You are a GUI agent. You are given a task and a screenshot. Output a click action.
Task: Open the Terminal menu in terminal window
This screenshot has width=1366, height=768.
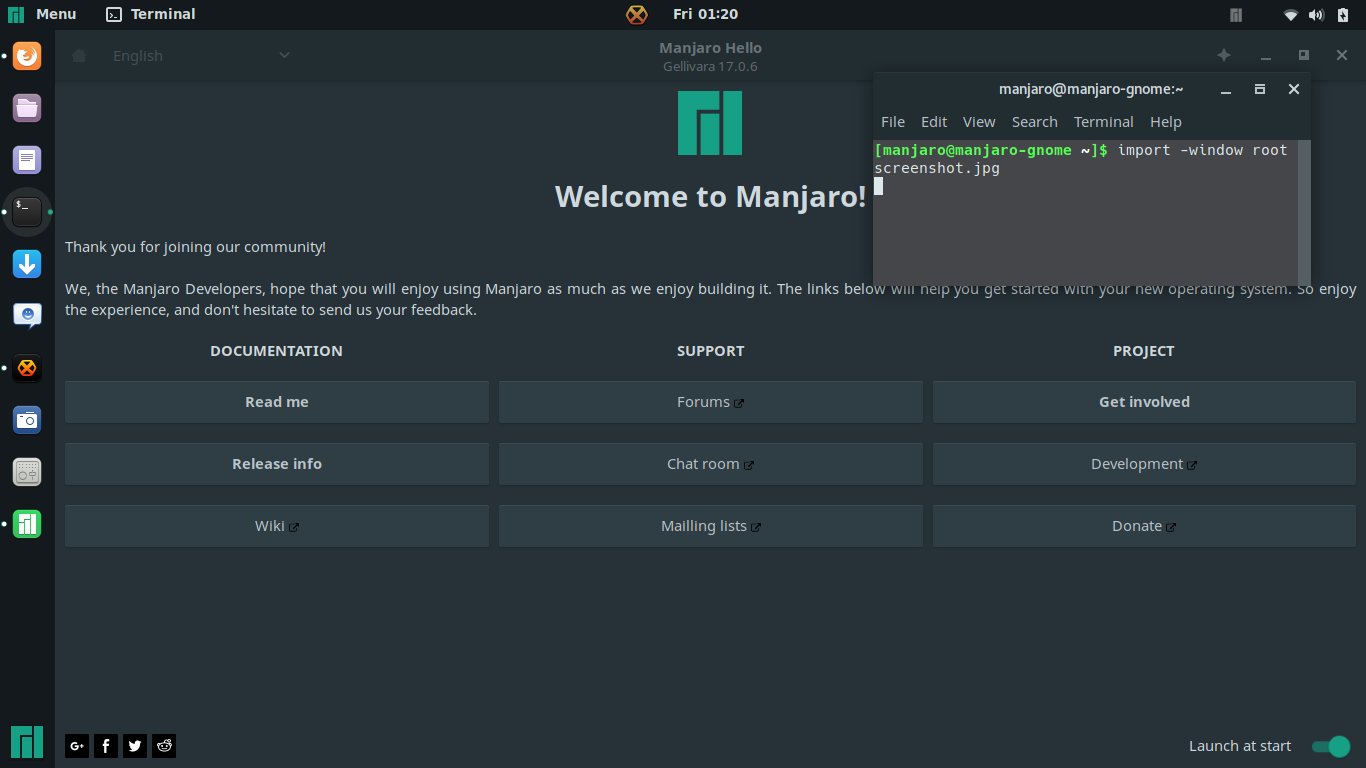1104,122
